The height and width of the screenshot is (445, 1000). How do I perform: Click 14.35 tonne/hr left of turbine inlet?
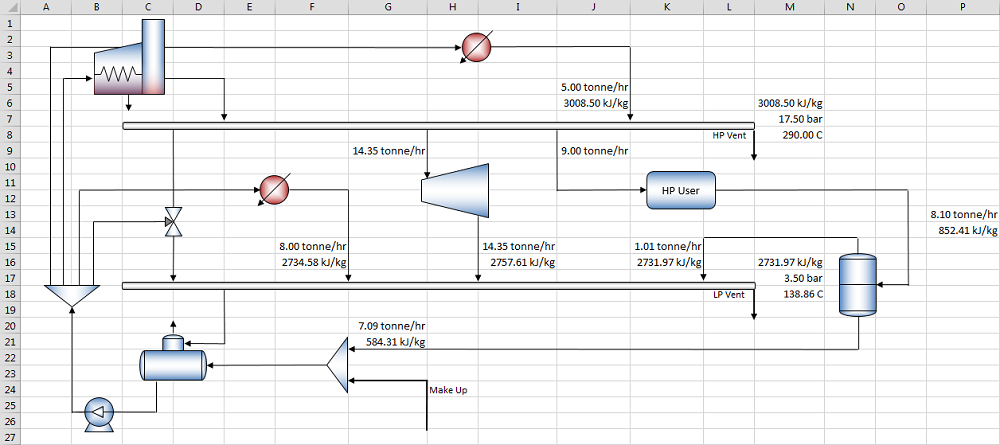pos(389,151)
